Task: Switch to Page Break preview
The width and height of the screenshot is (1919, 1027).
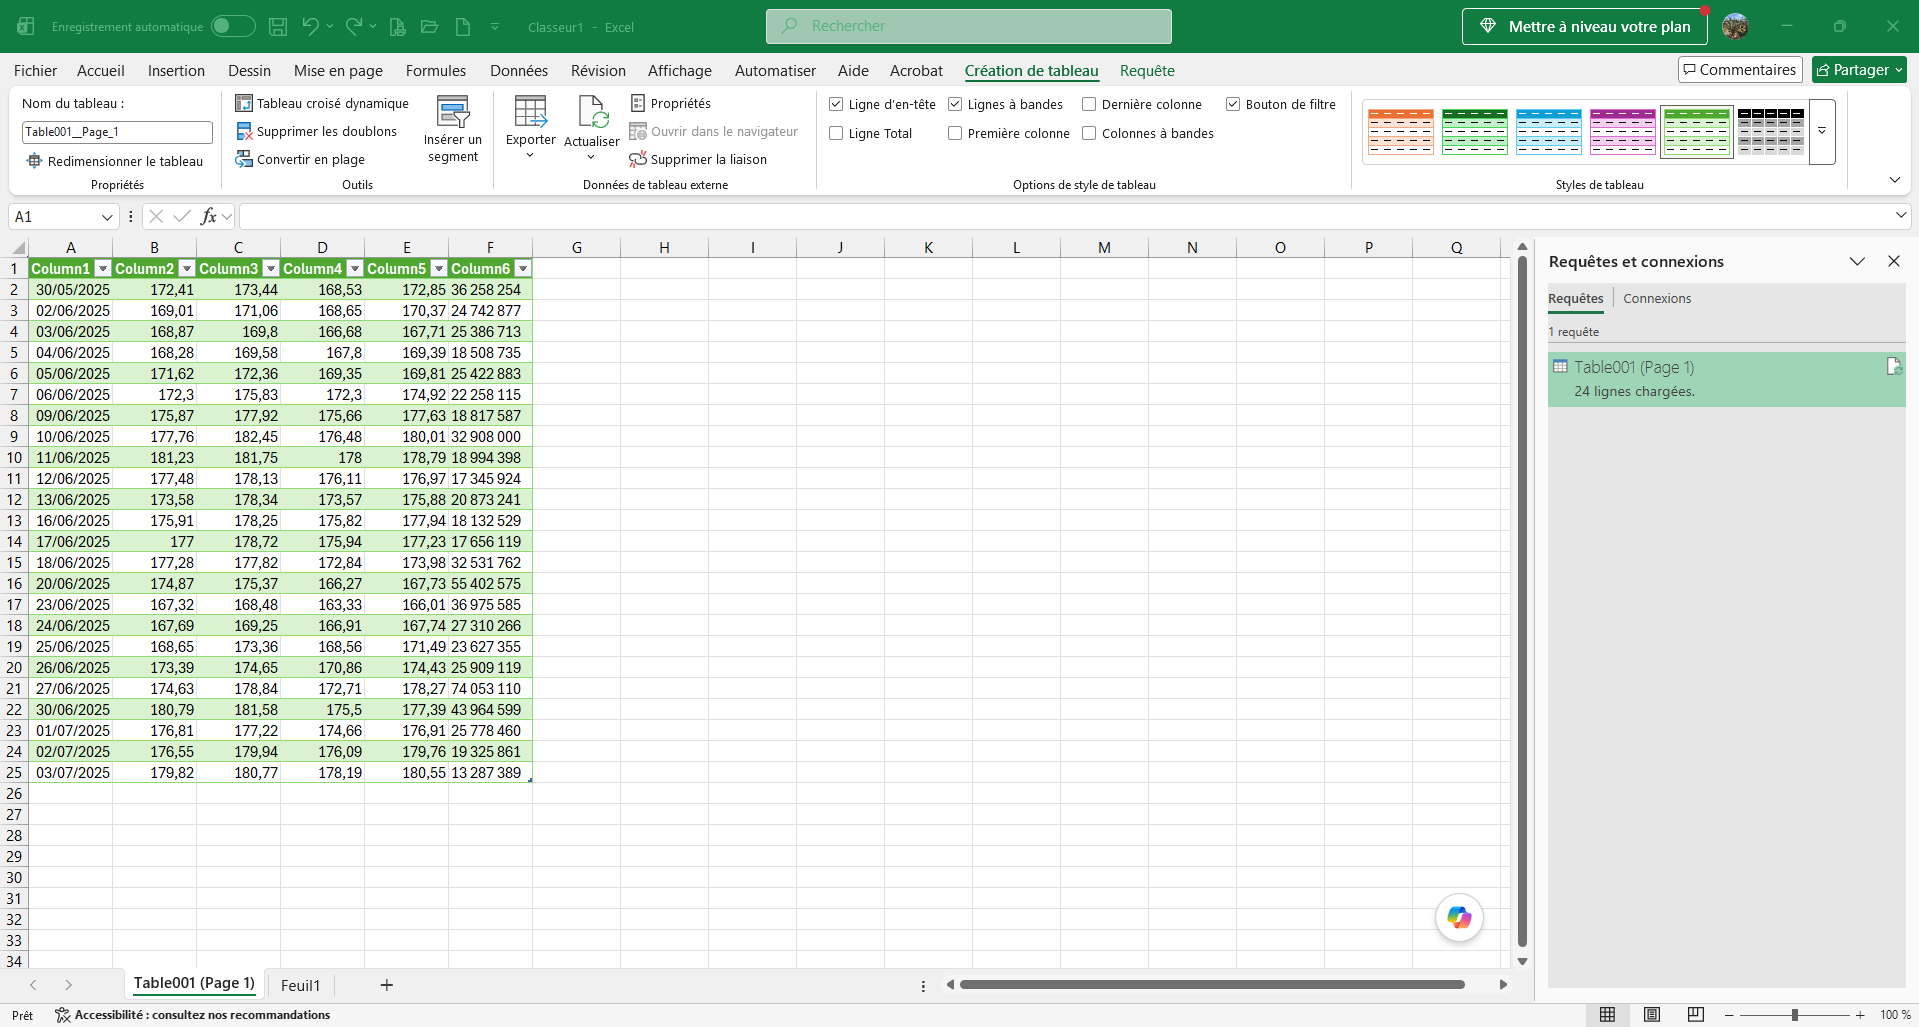Action: click(1696, 1014)
